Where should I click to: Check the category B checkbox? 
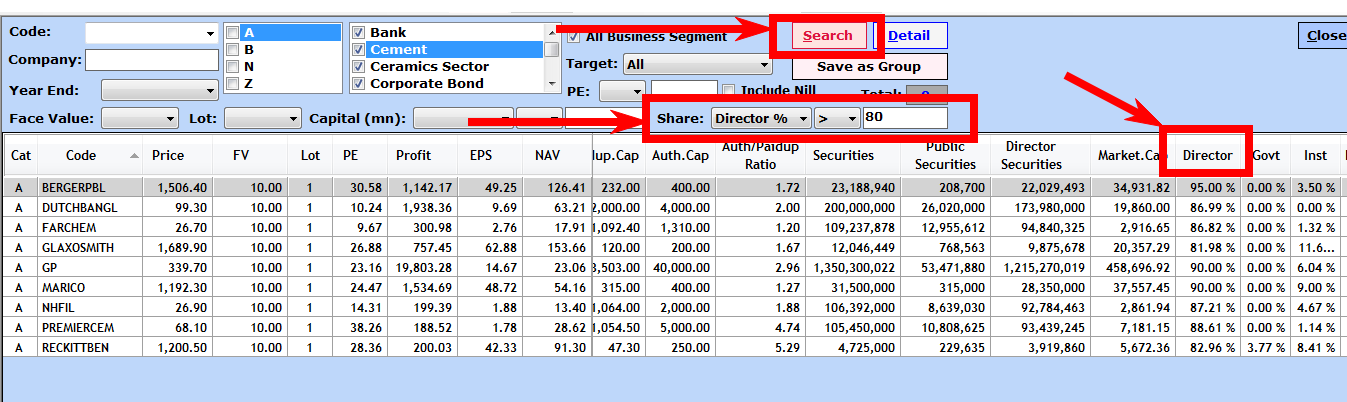pos(232,50)
